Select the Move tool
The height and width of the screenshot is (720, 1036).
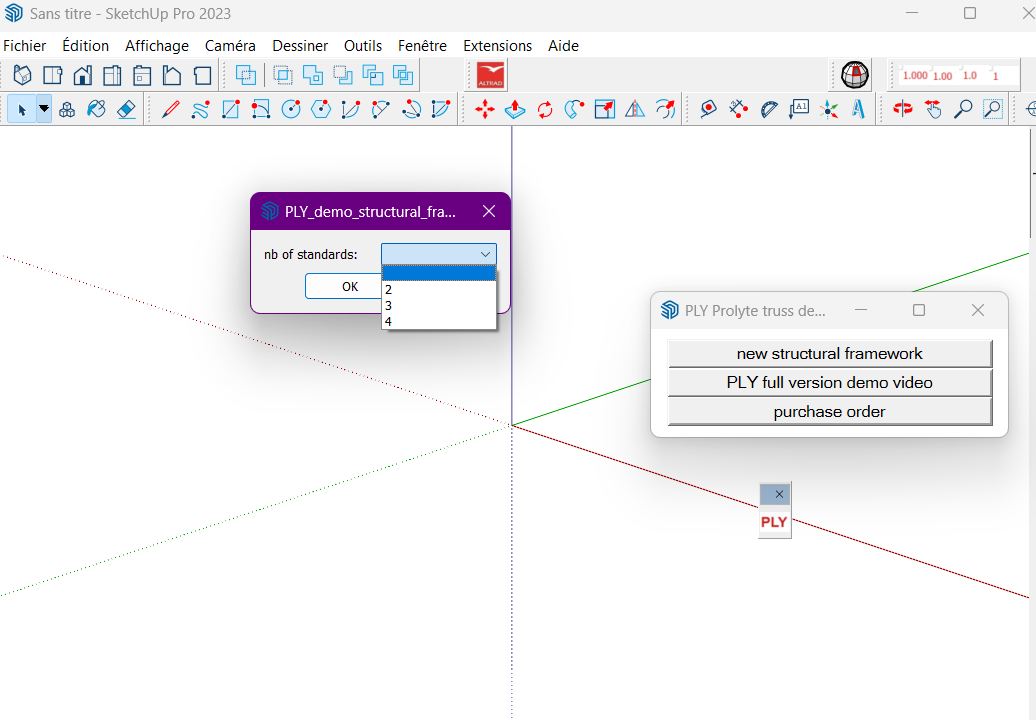coord(485,109)
